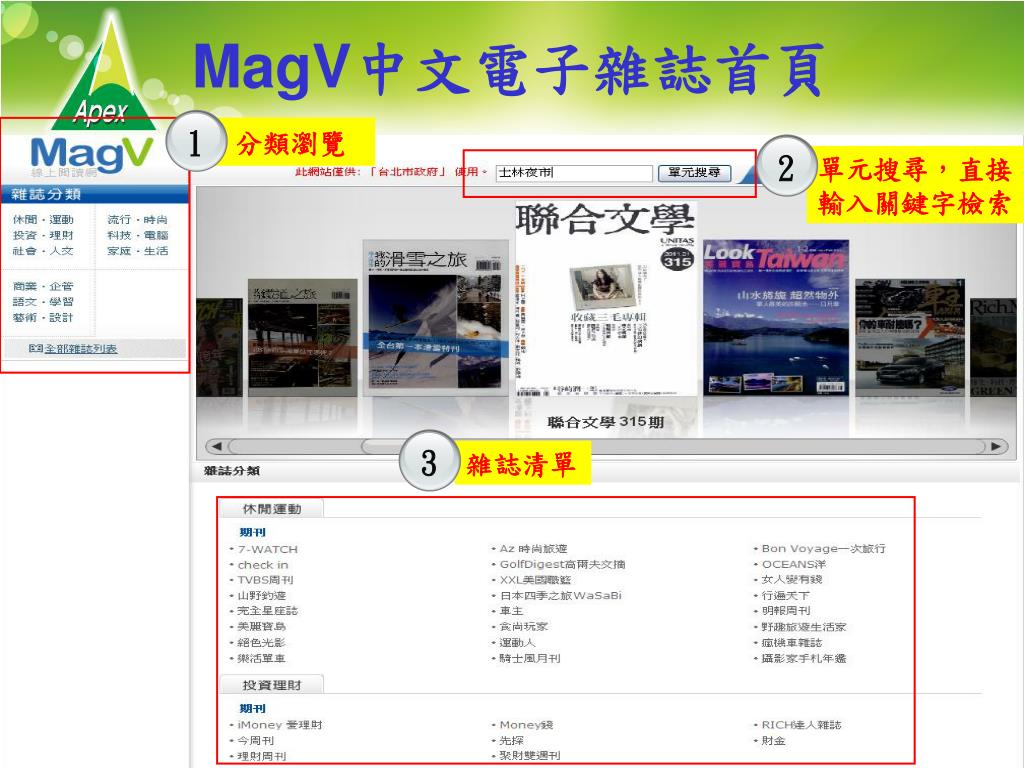This screenshot has height=768, width=1024.
Task: Open the 明報周刊 magazine link
Action: point(786,611)
